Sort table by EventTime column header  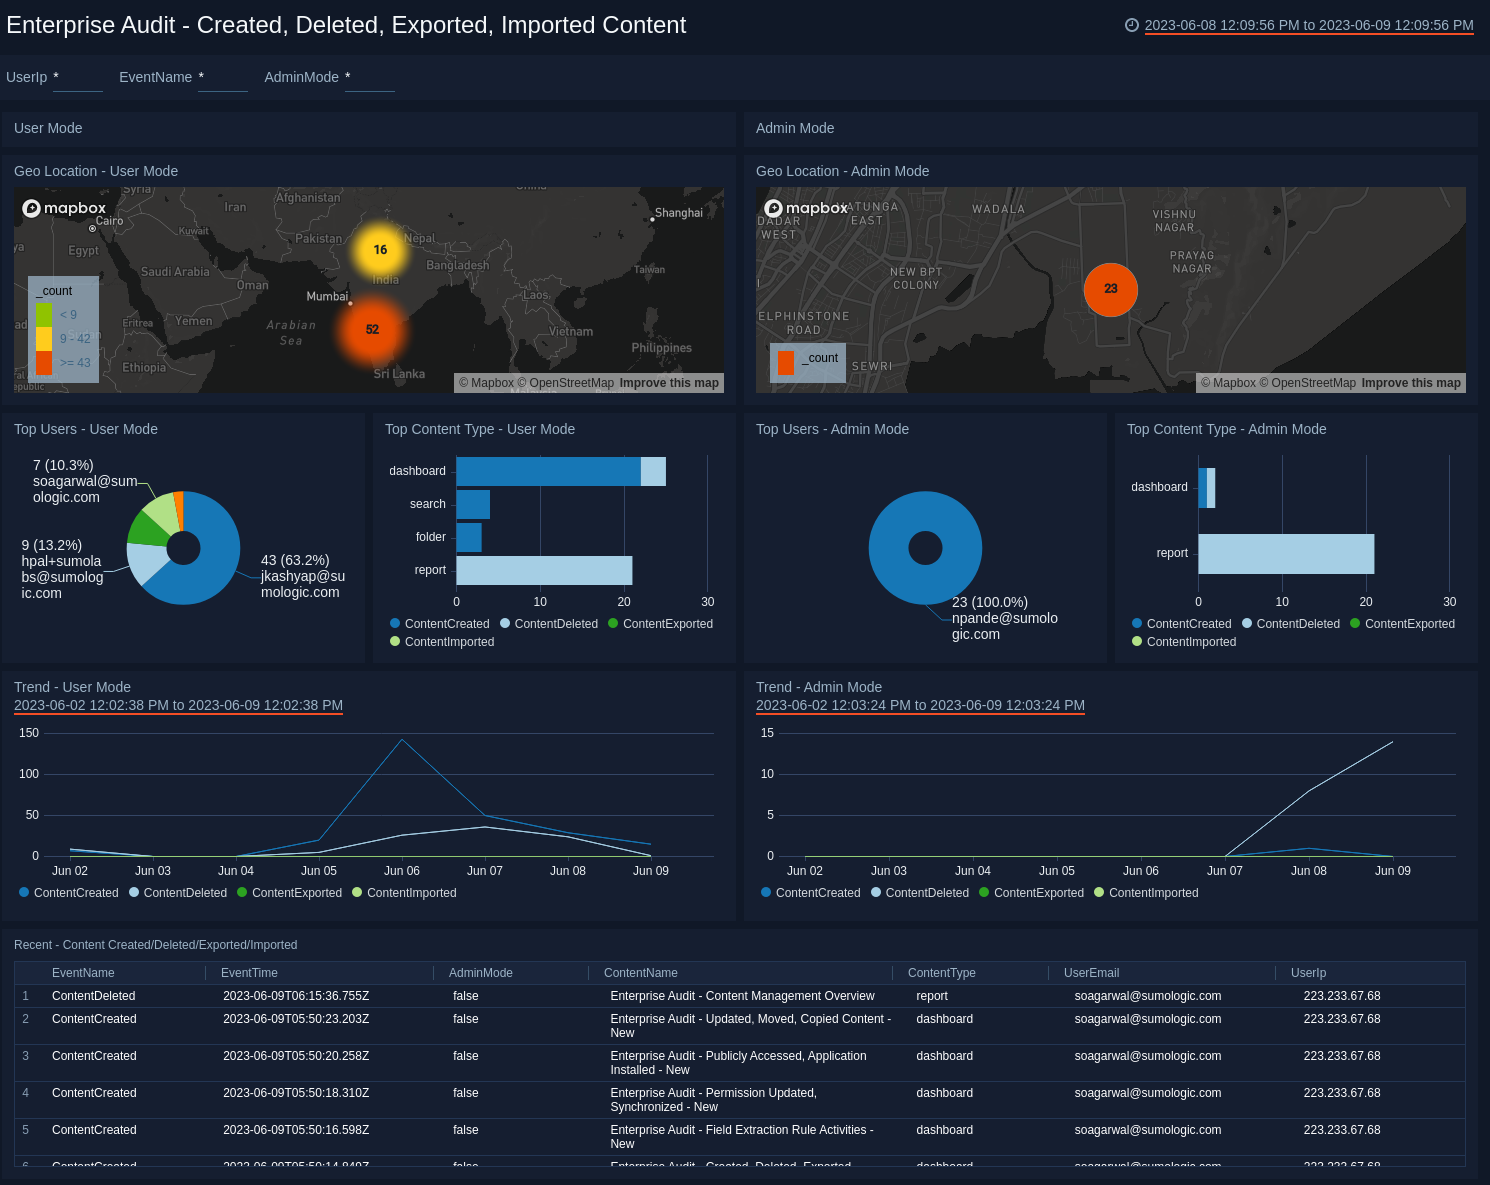(249, 973)
